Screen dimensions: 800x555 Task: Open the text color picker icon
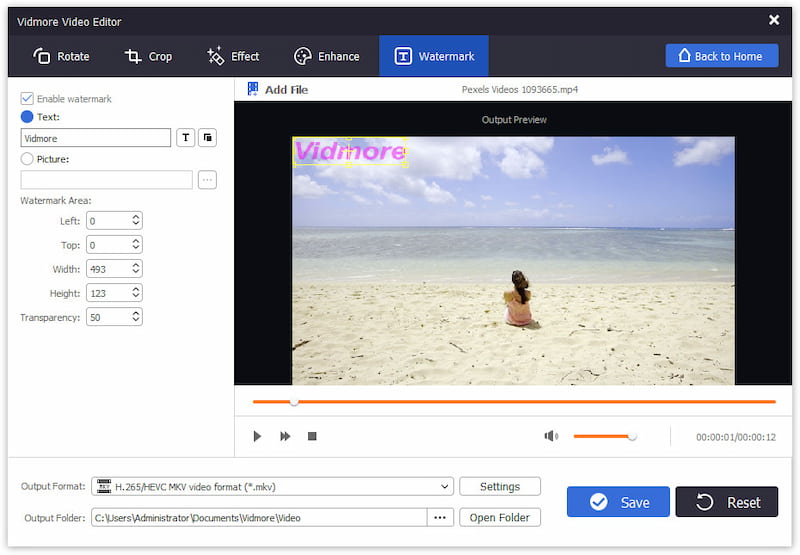coord(207,138)
